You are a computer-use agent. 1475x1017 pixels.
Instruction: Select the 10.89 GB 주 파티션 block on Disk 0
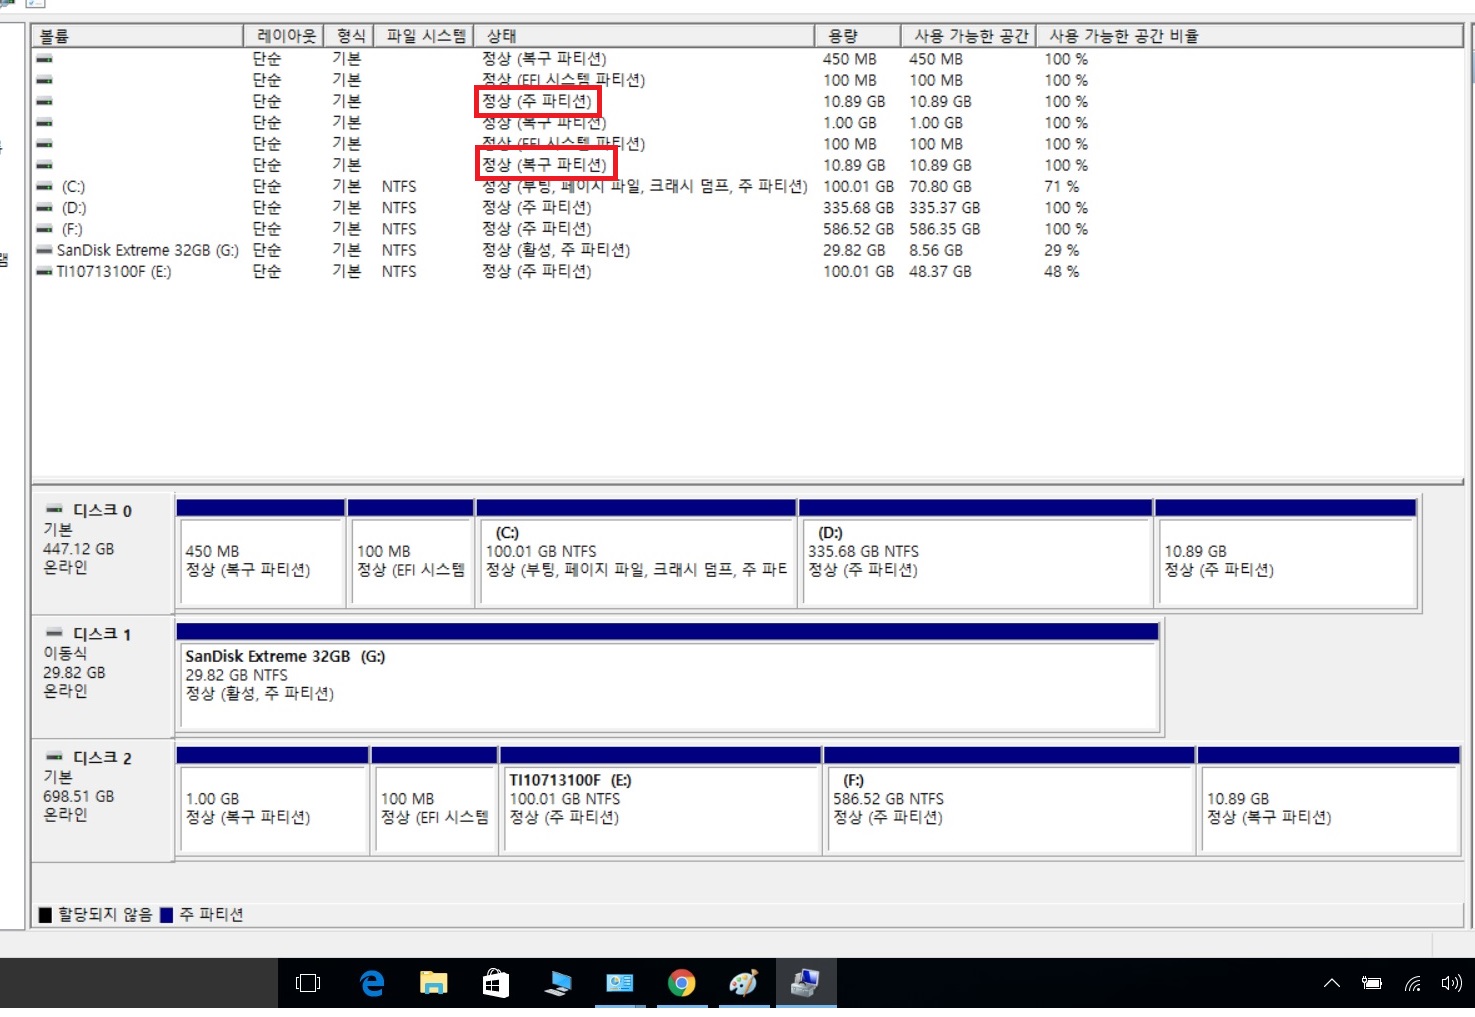pyautogui.click(x=1286, y=553)
